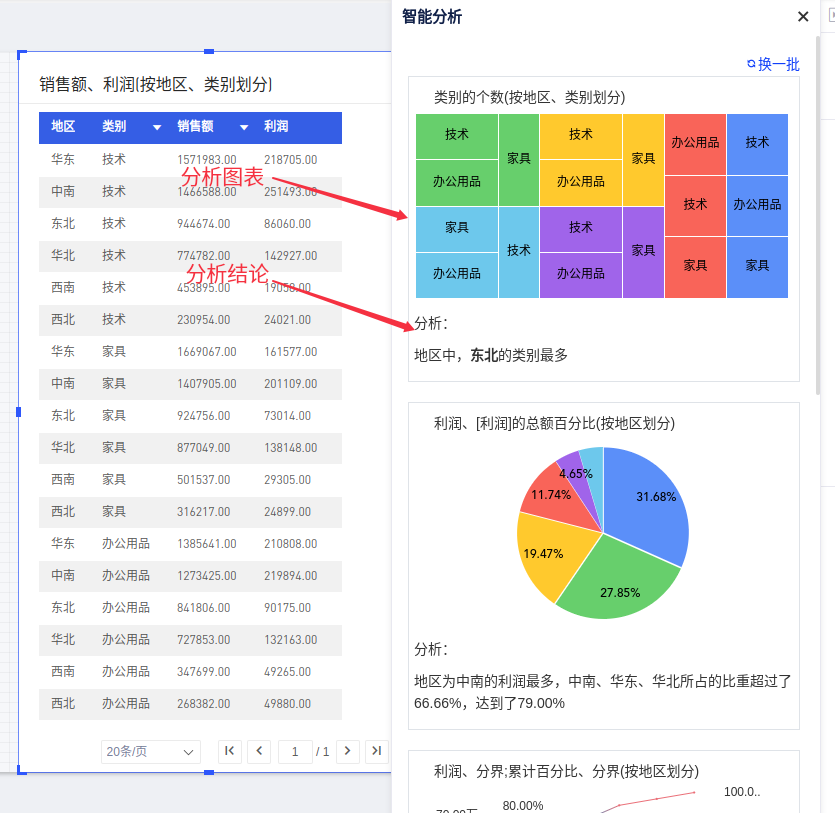This screenshot has height=813, width=835.
Task: Jump to the last table page
Action: point(377,751)
